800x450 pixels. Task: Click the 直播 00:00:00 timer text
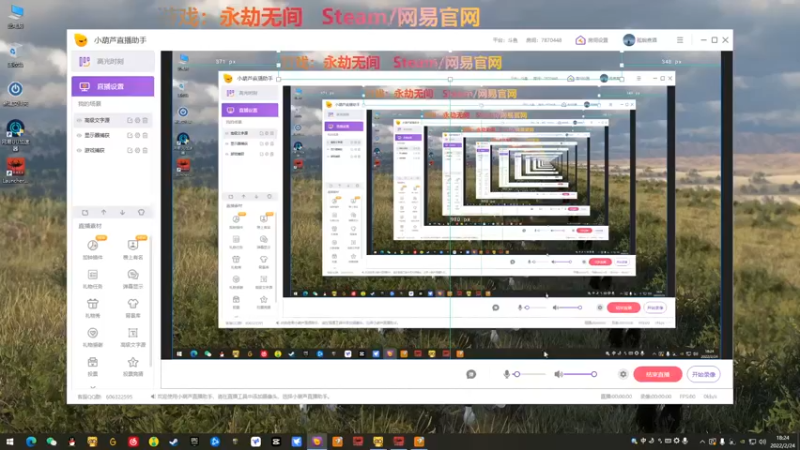(616, 396)
